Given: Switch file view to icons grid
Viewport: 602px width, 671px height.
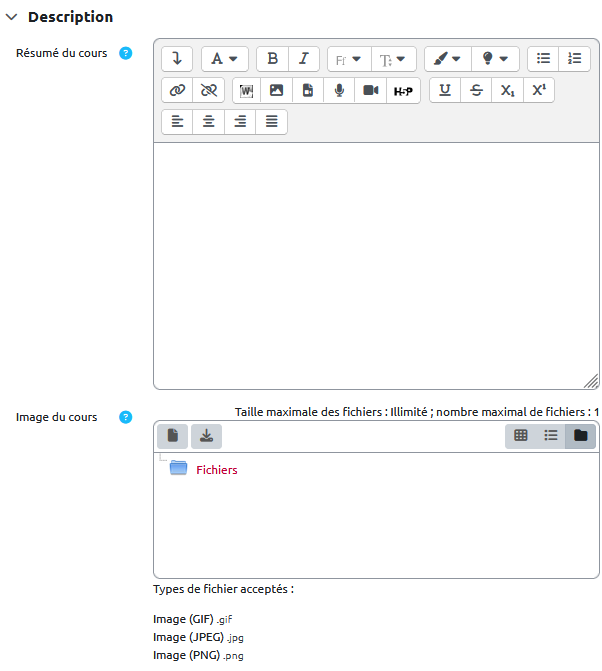Looking at the screenshot, I should (521, 435).
